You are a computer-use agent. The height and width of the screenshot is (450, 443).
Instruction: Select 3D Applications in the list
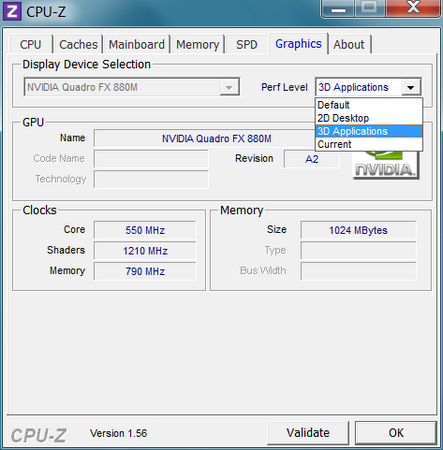369,131
